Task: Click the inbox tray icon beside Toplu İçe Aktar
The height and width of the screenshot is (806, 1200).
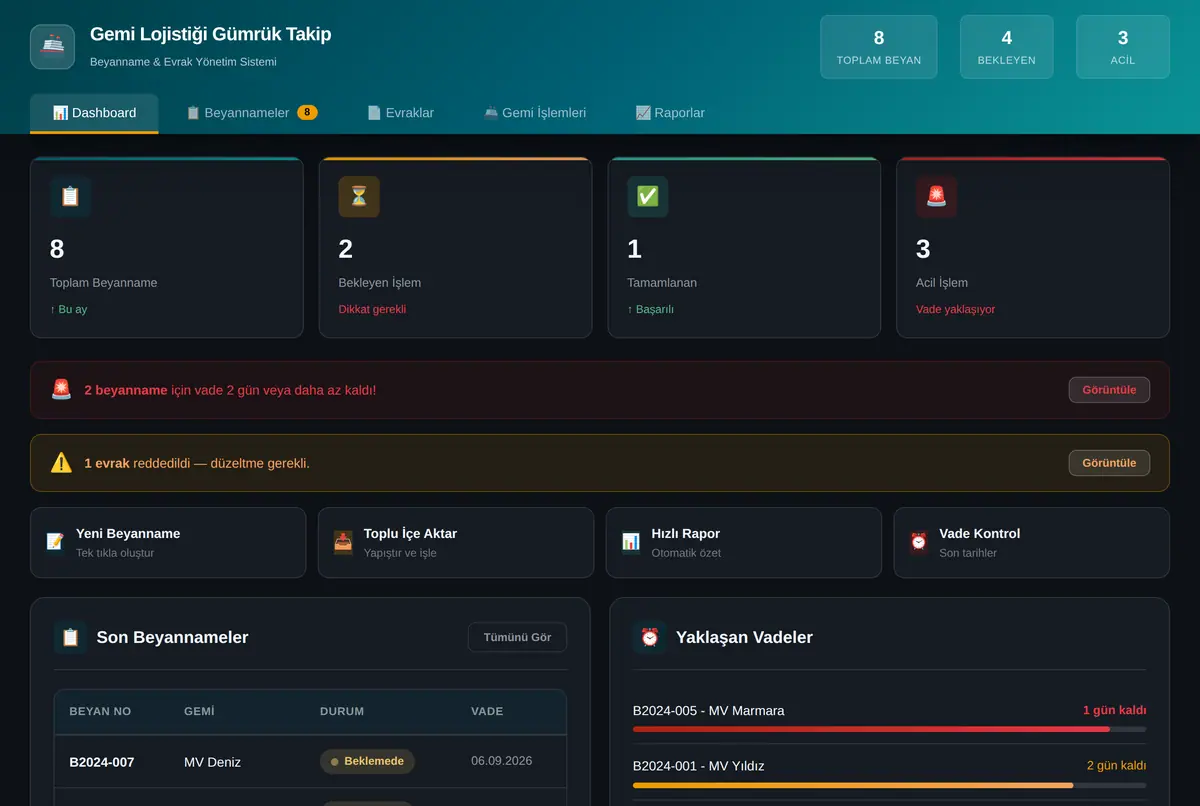Action: click(x=343, y=542)
